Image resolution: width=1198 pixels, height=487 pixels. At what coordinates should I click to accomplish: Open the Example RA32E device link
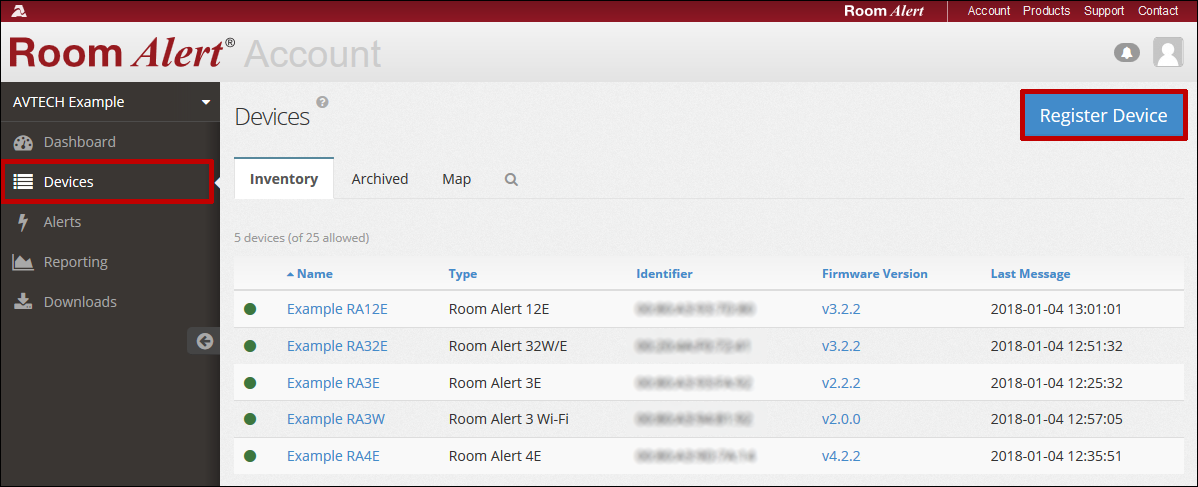[x=337, y=346]
